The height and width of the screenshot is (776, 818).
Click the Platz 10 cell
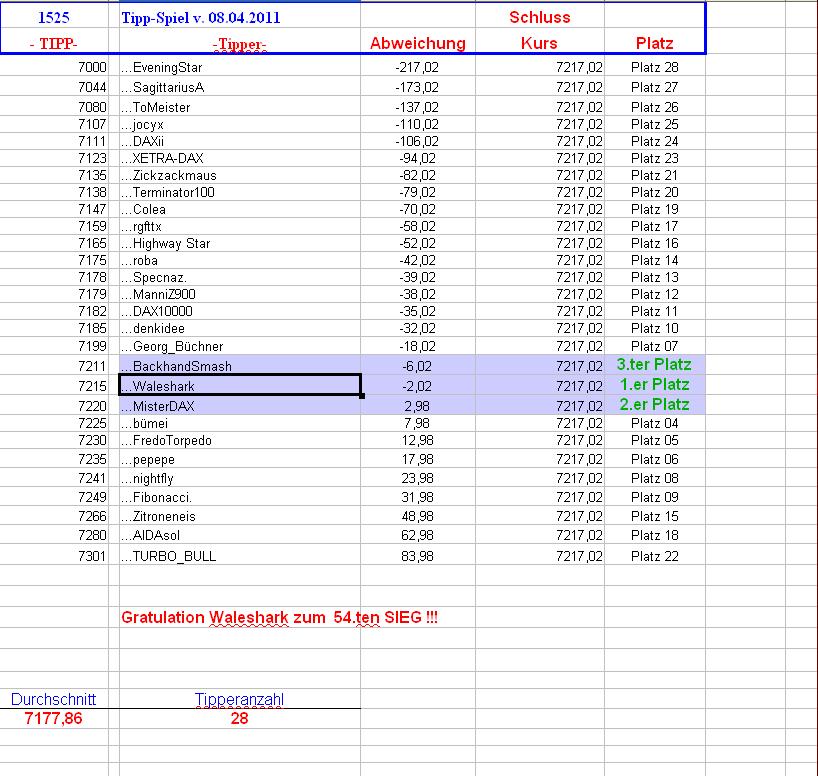[x=655, y=328]
